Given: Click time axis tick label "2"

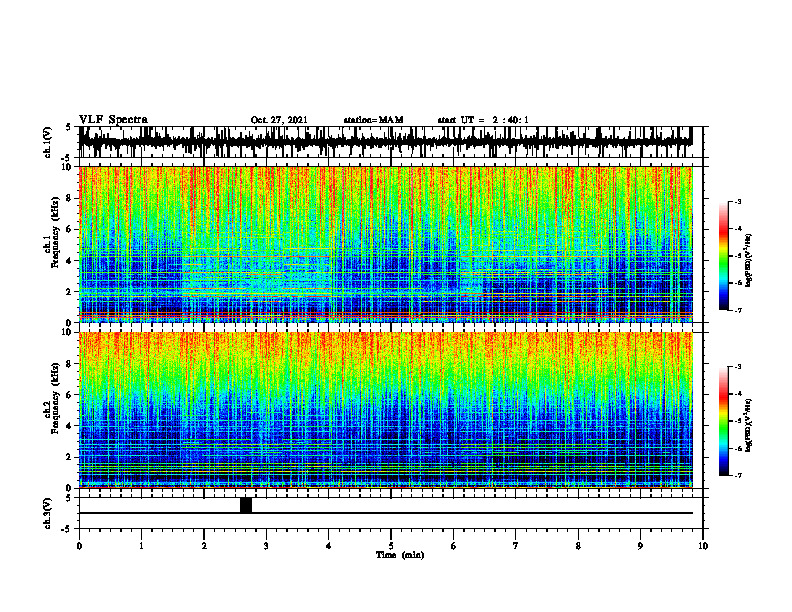Looking at the screenshot, I should [204, 546].
